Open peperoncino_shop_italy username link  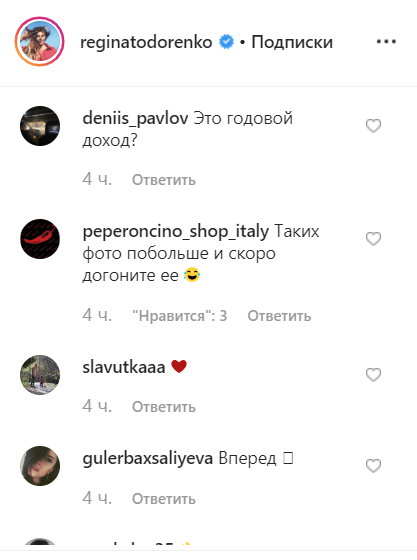tap(176, 231)
